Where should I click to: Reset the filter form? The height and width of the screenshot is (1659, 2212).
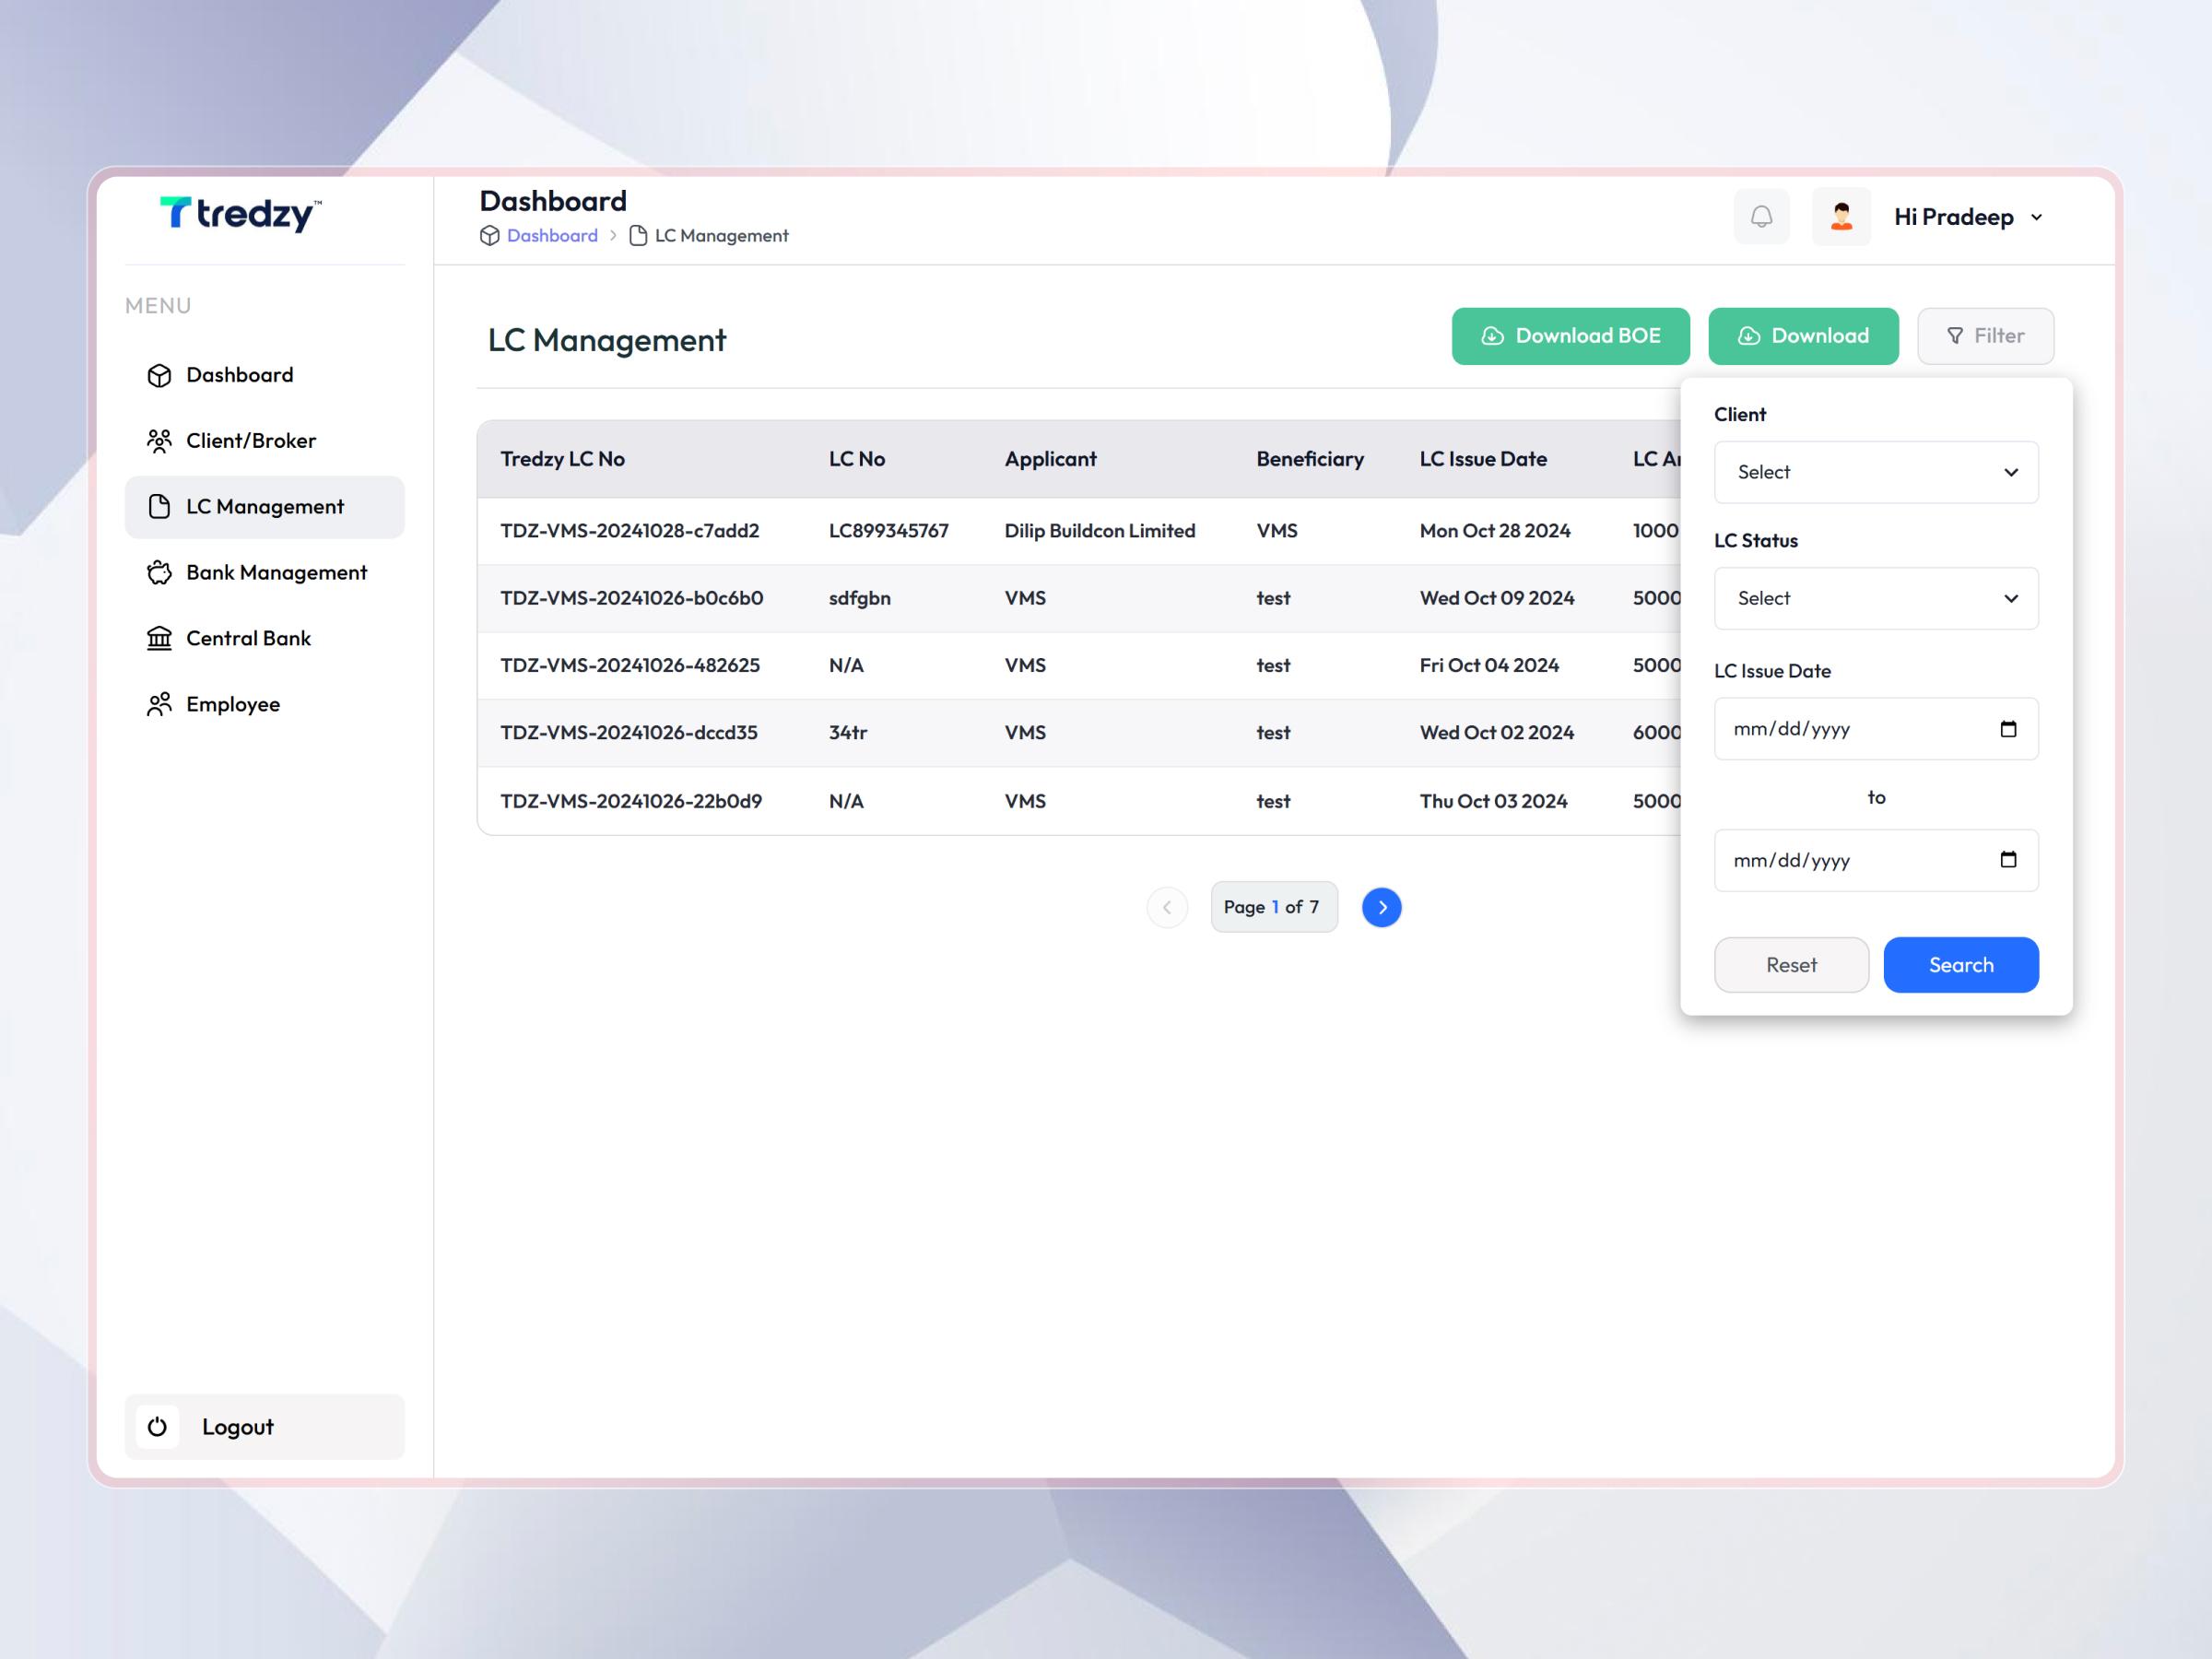click(x=1791, y=965)
